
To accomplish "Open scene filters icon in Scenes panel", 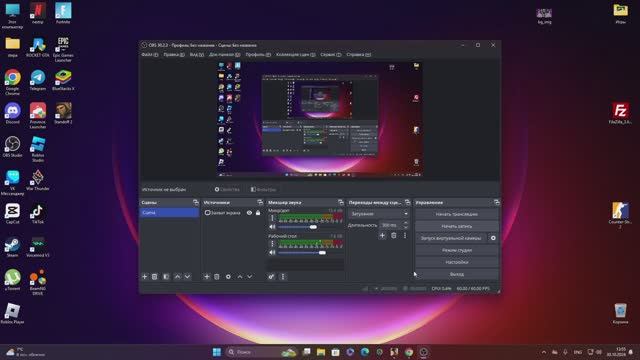I will 166,277.
